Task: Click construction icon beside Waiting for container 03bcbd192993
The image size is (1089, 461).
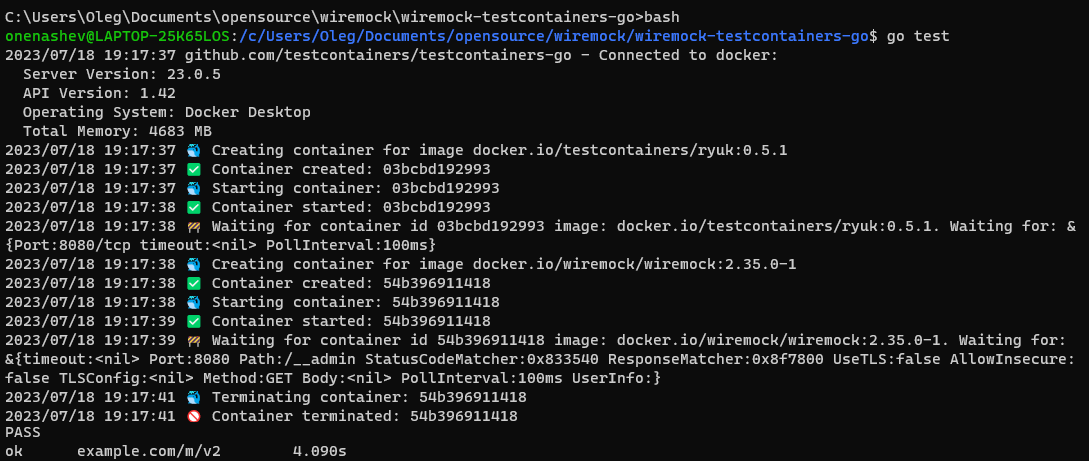Action: [x=194, y=226]
